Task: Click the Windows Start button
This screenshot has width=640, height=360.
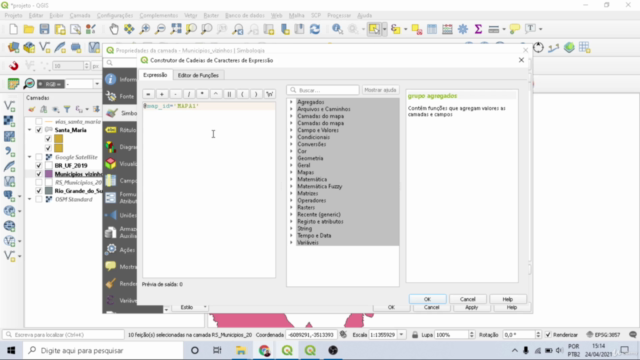Action: click(11, 350)
